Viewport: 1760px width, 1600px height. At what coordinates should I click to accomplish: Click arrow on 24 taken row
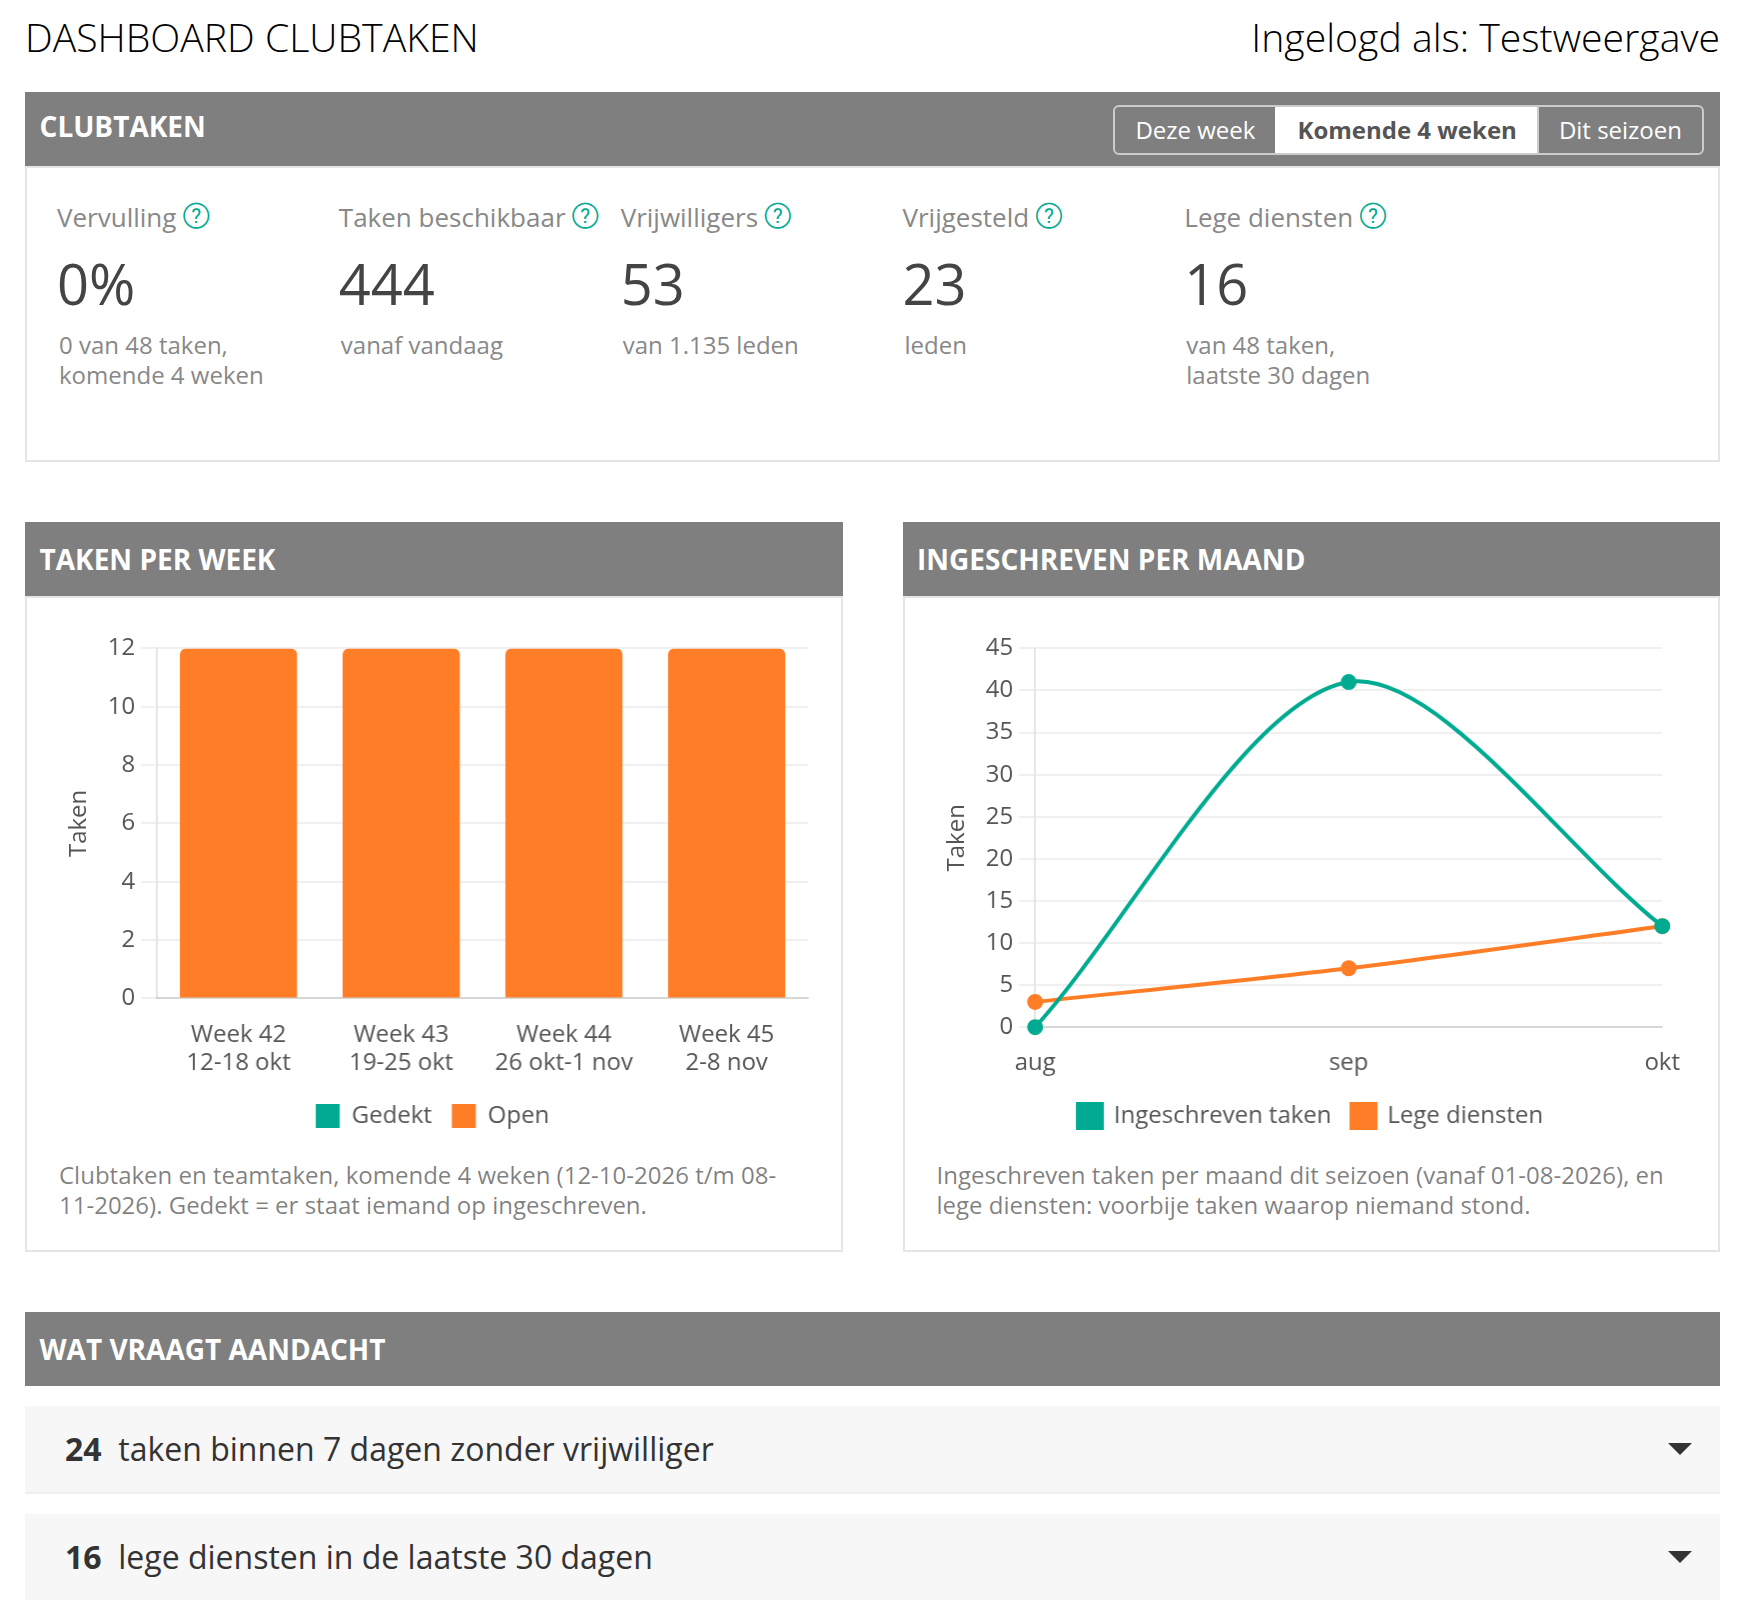(x=1680, y=1449)
